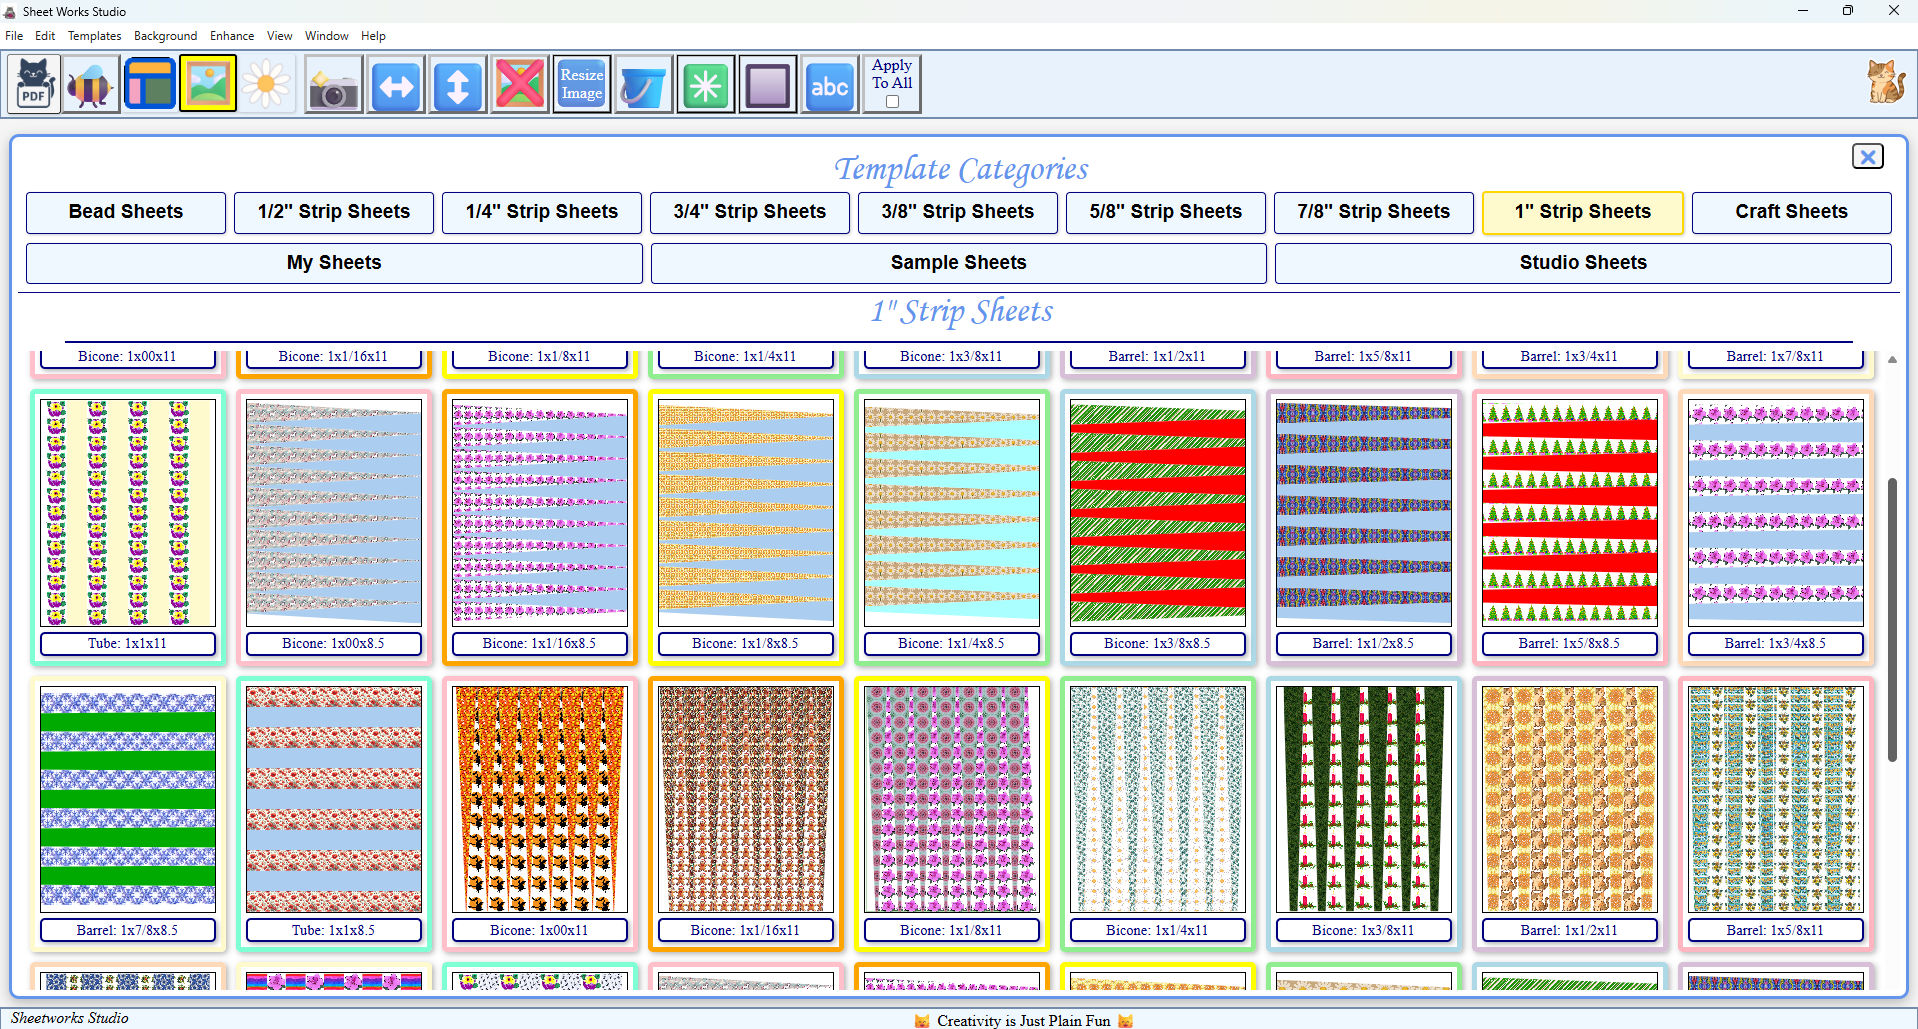Switch to the Craft Sheets category
1918x1029 pixels.
1791,212
